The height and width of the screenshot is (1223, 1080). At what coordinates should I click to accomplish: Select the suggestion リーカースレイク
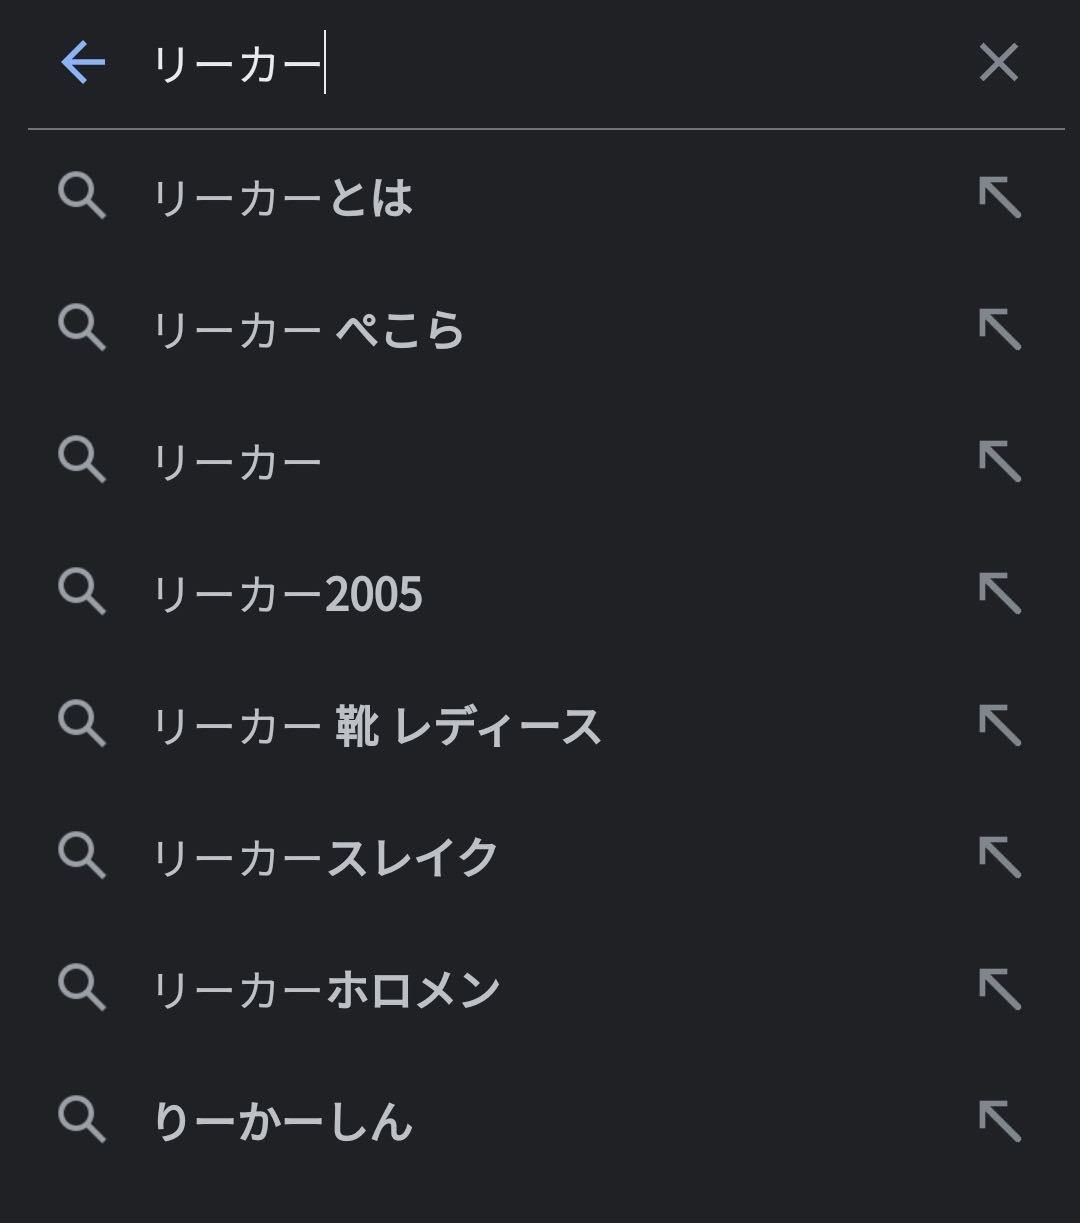(x=325, y=858)
